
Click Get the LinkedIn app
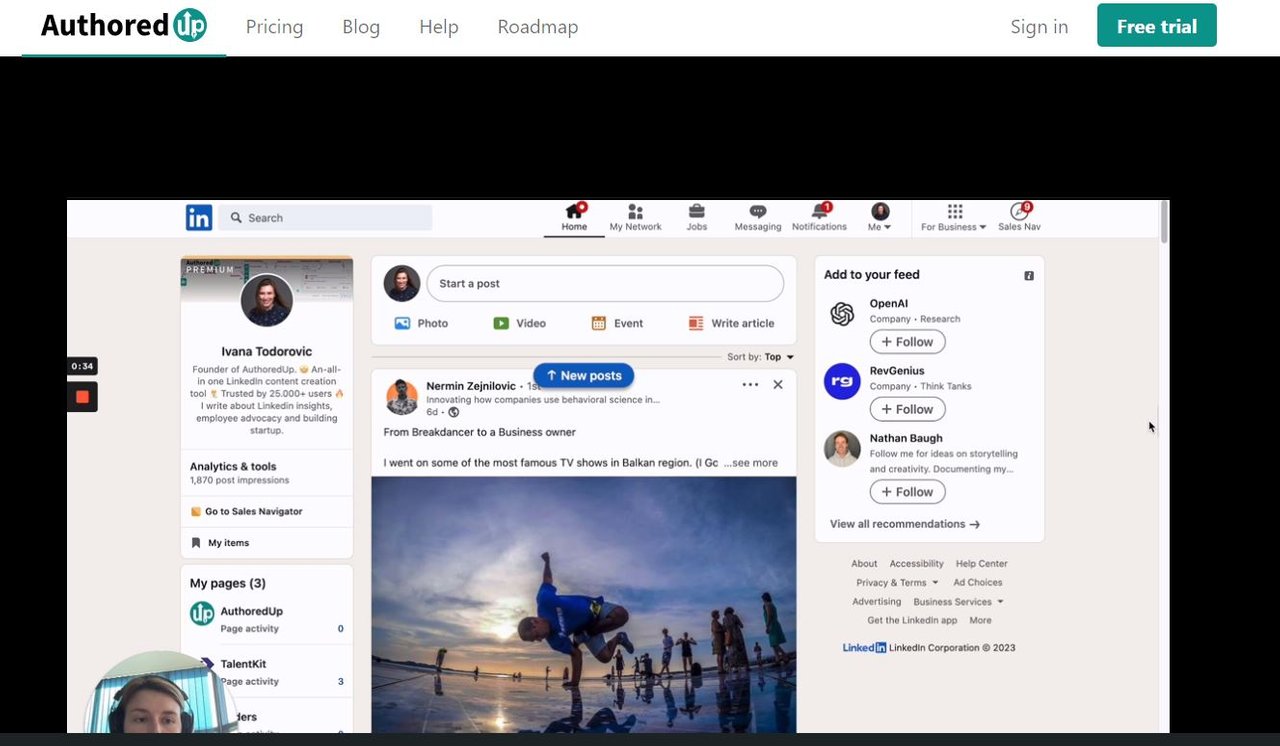tap(912, 621)
